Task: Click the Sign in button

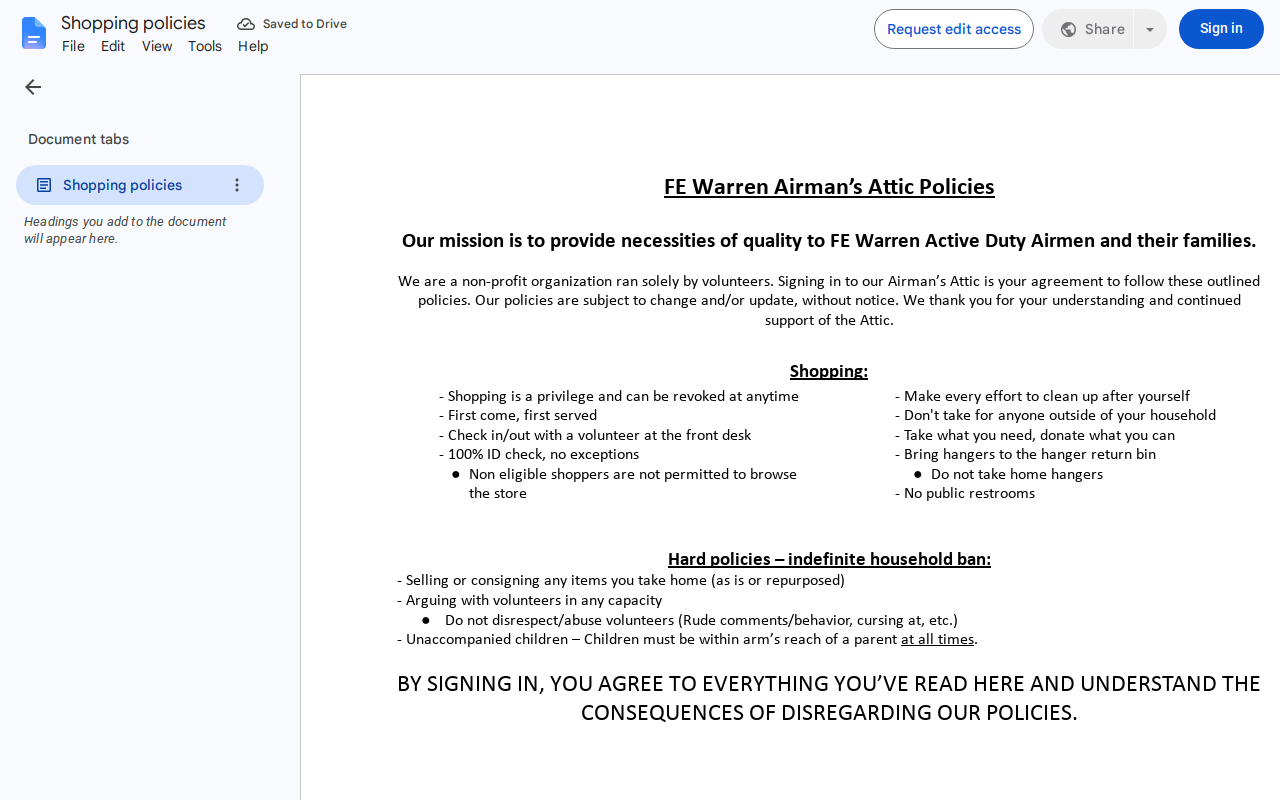Action: tap(1221, 29)
